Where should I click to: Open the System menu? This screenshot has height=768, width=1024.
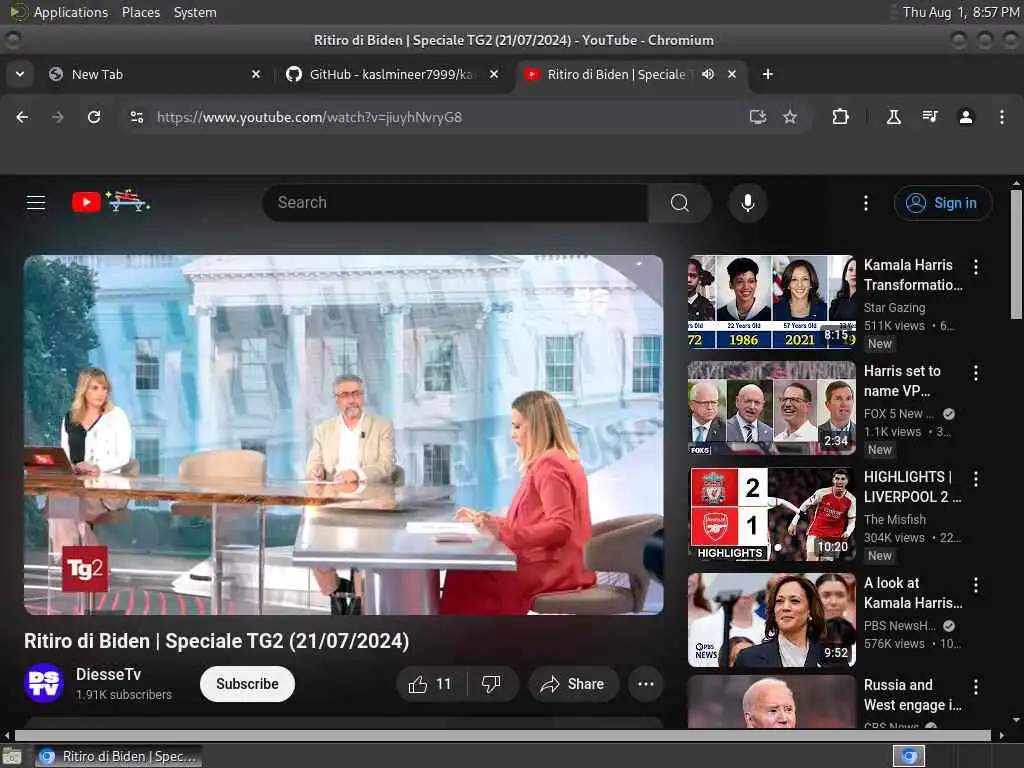195,12
